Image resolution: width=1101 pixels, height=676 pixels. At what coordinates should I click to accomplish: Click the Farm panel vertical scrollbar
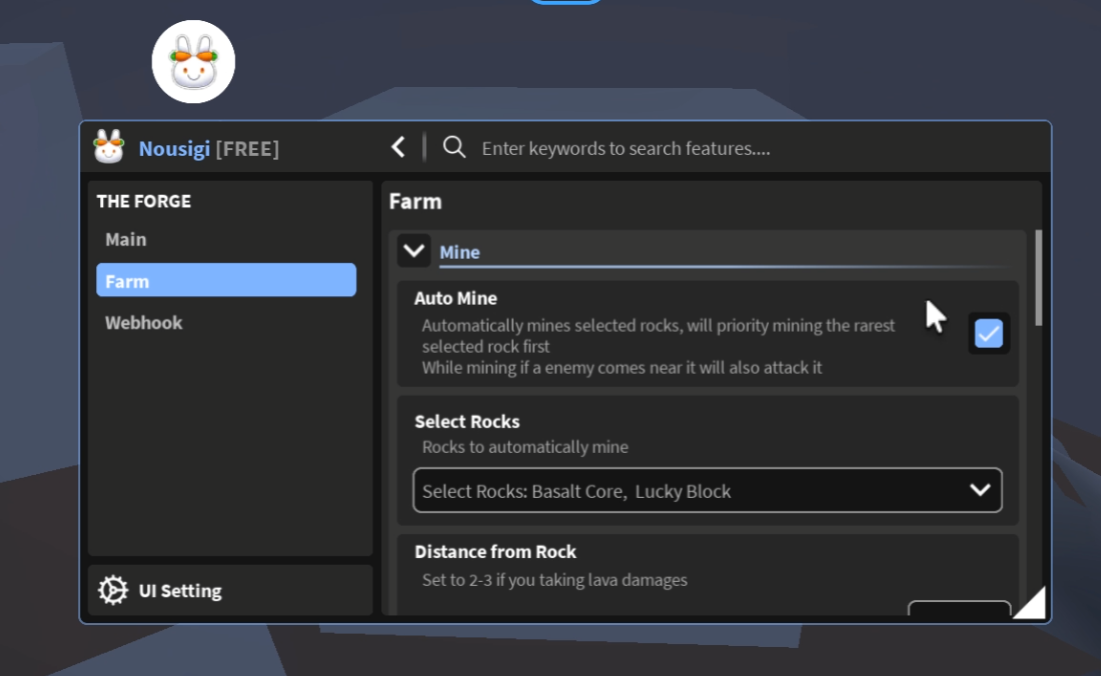coord(1039,278)
